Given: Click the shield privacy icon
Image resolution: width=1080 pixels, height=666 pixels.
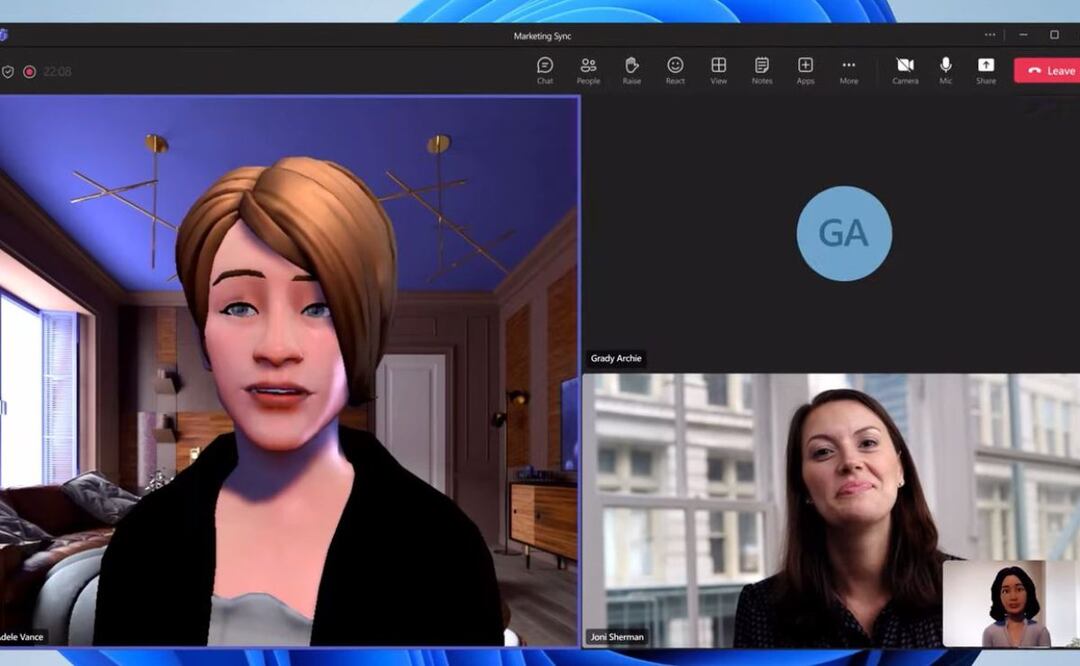Looking at the screenshot, I should pos(8,72).
